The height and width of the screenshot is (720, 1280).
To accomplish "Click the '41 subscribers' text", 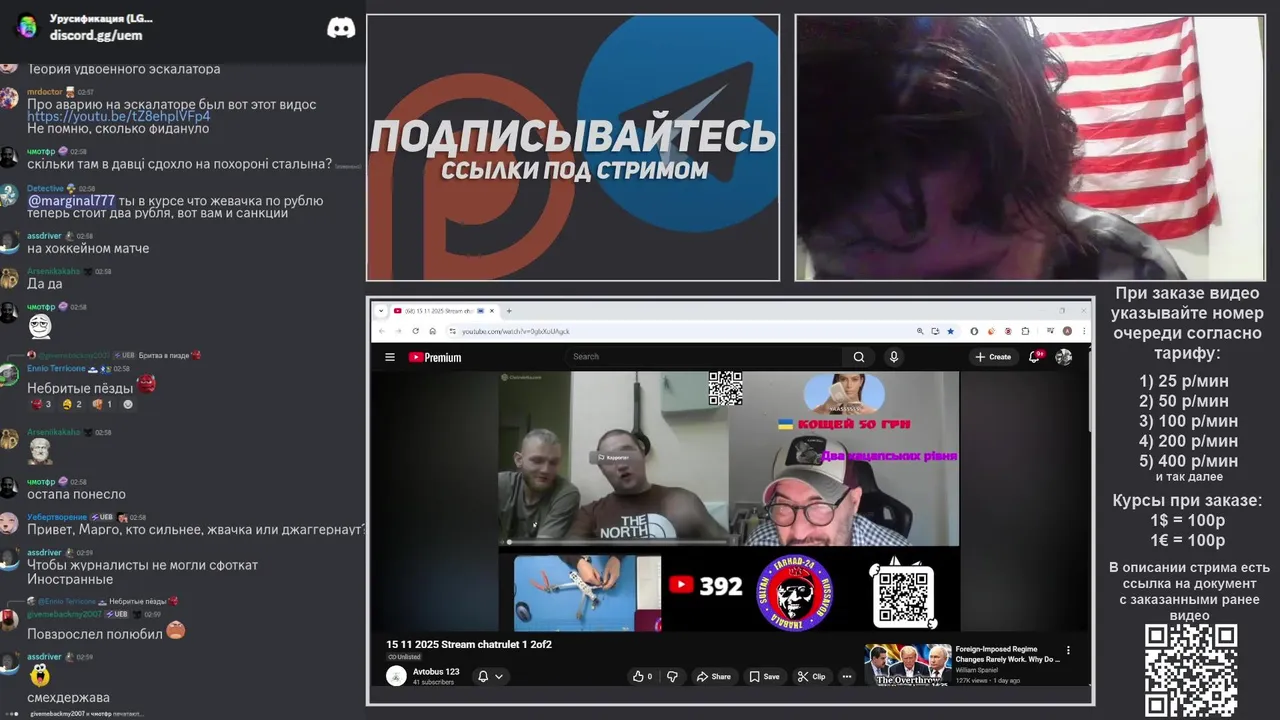I will click(433, 682).
